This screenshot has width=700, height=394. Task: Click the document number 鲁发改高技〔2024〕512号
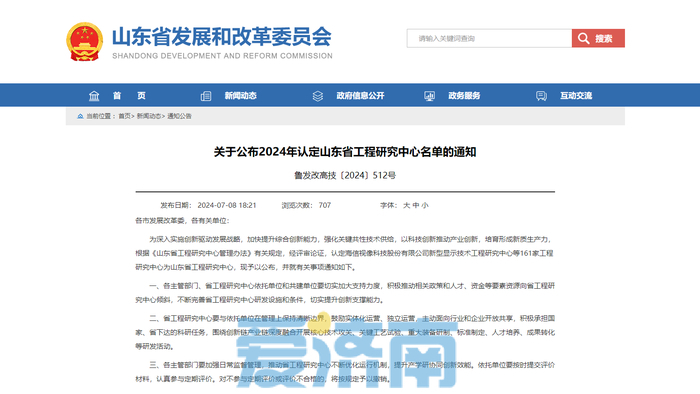pyautogui.click(x=345, y=175)
